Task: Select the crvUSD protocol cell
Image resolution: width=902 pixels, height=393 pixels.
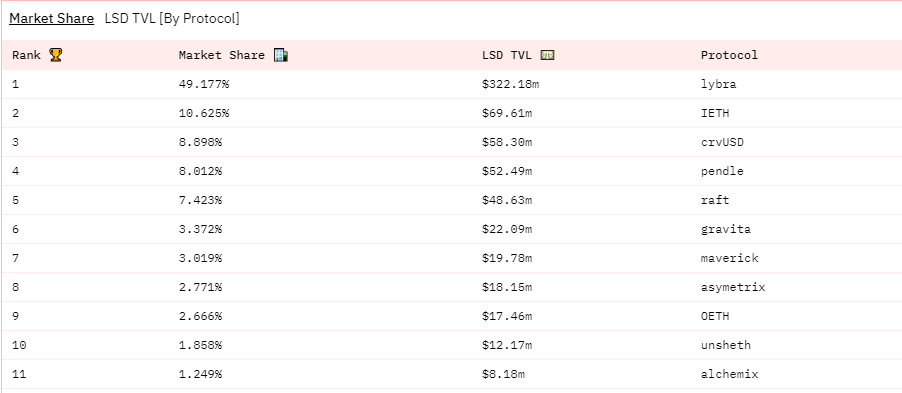Action: tap(722, 142)
